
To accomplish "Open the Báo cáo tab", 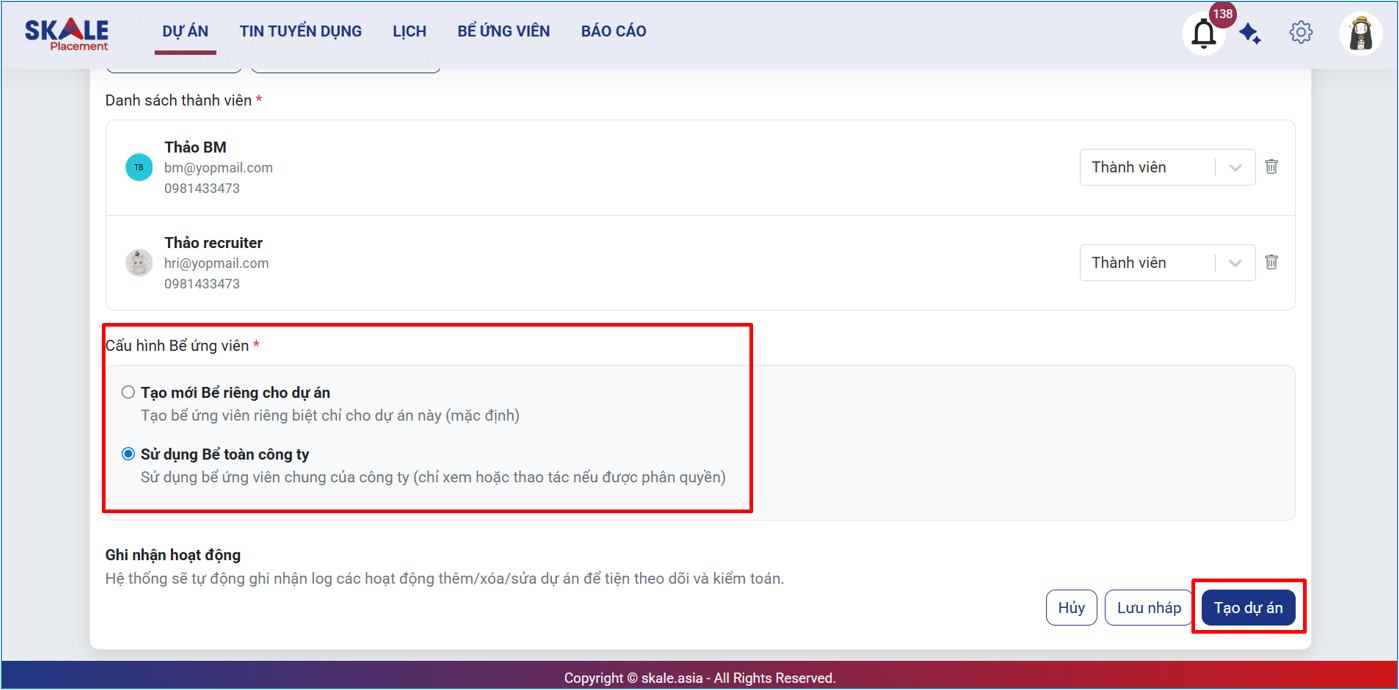I will (x=613, y=32).
